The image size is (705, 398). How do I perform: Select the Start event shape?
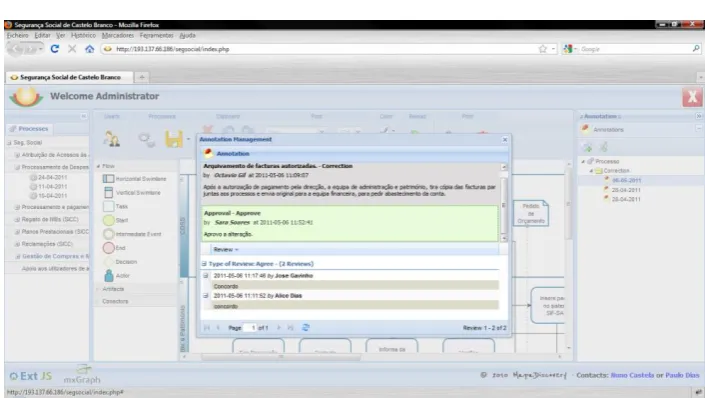pos(116,220)
